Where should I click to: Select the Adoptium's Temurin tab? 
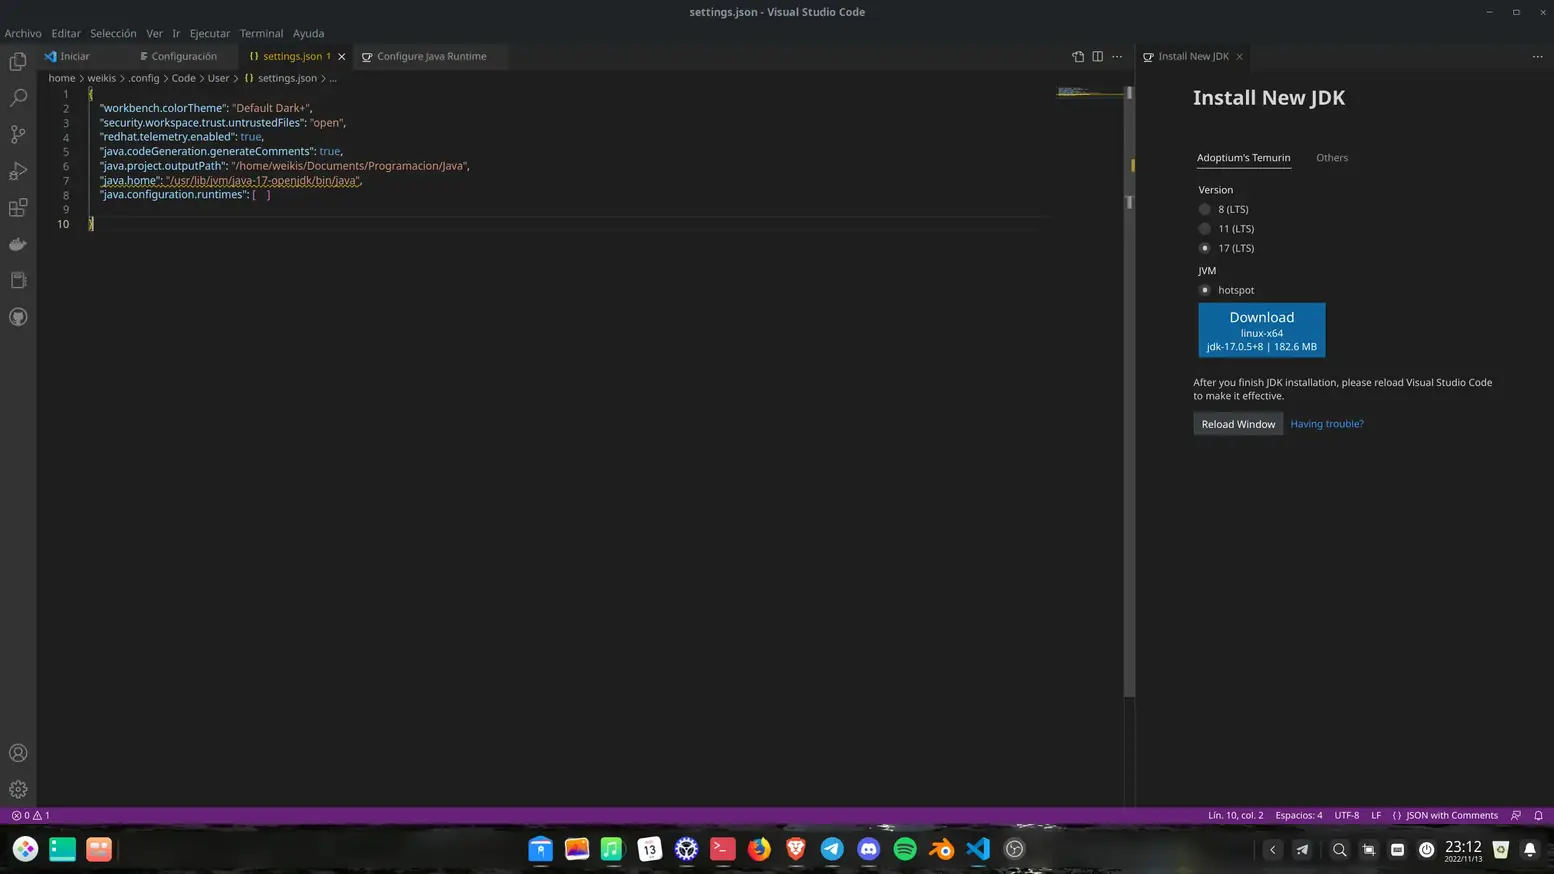(x=1243, y=158)
